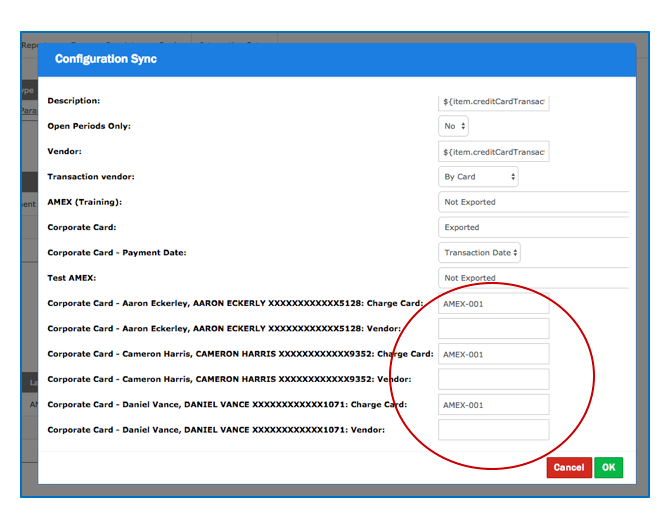The width and height of the screenshot is (666, 519).
Task: Edit Cameron Harris Charge Card field
Action: [x=494, y=354]
